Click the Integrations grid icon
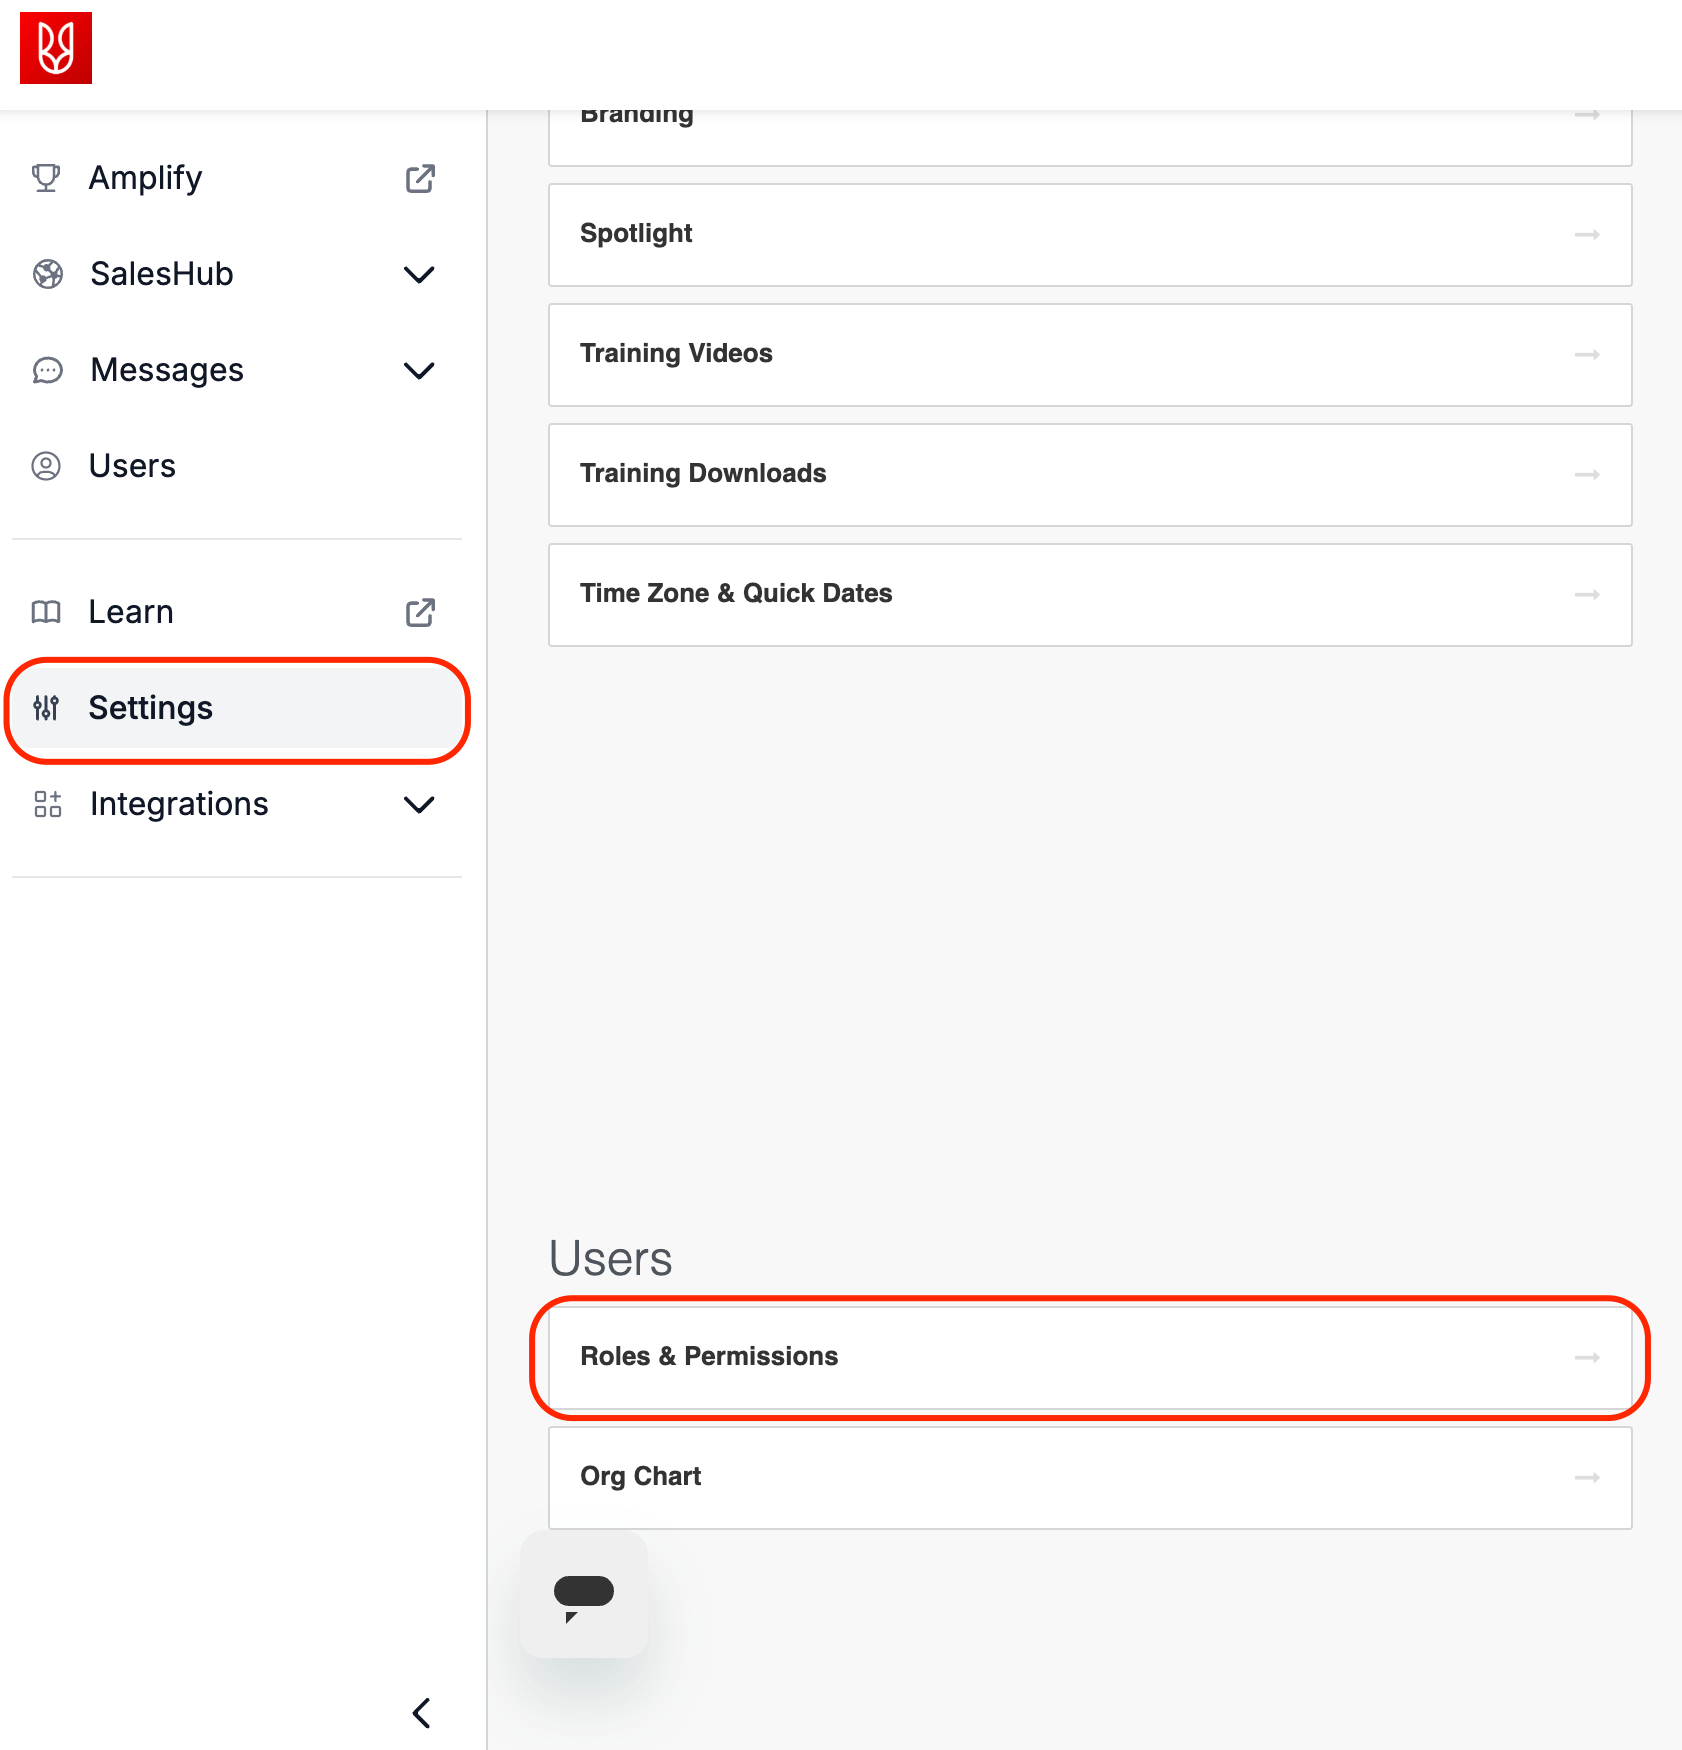 click(x=47, y=804)
